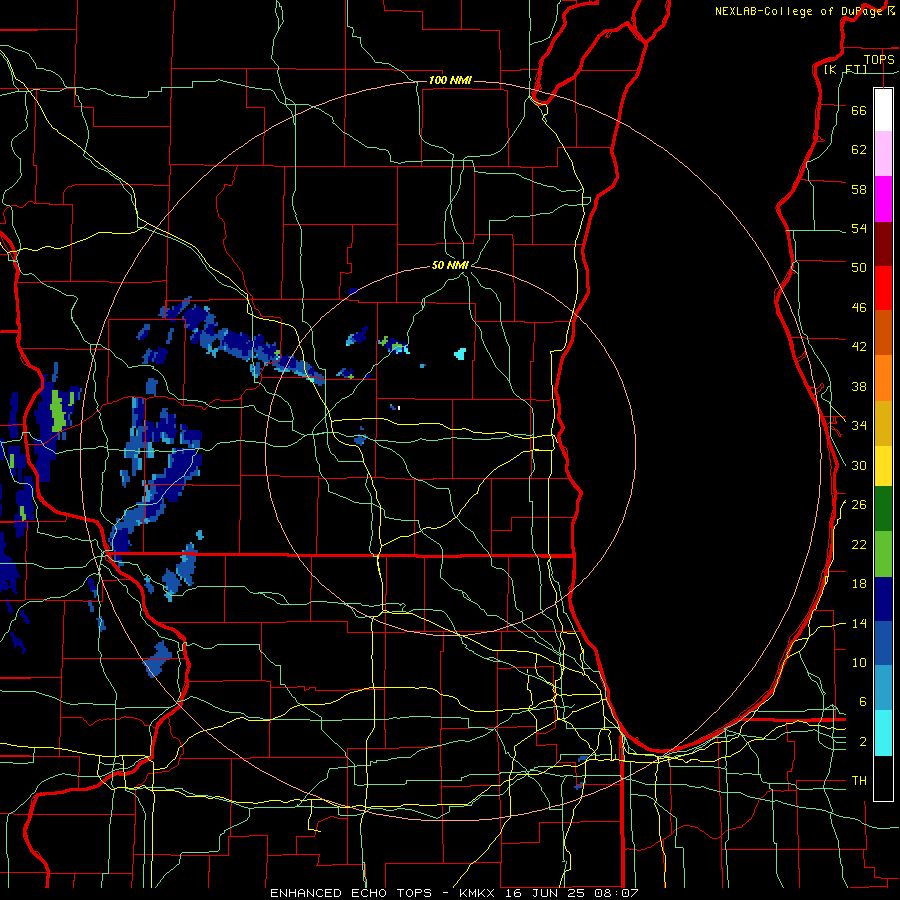
Task: Click the "46" legend value
Action: 859,308
